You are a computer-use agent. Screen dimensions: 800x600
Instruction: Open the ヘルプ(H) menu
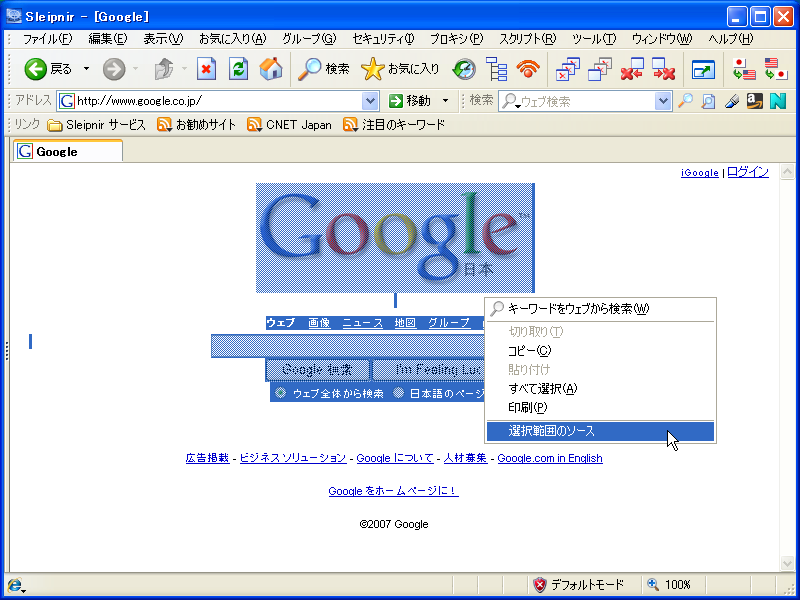(x=731, y=39)
